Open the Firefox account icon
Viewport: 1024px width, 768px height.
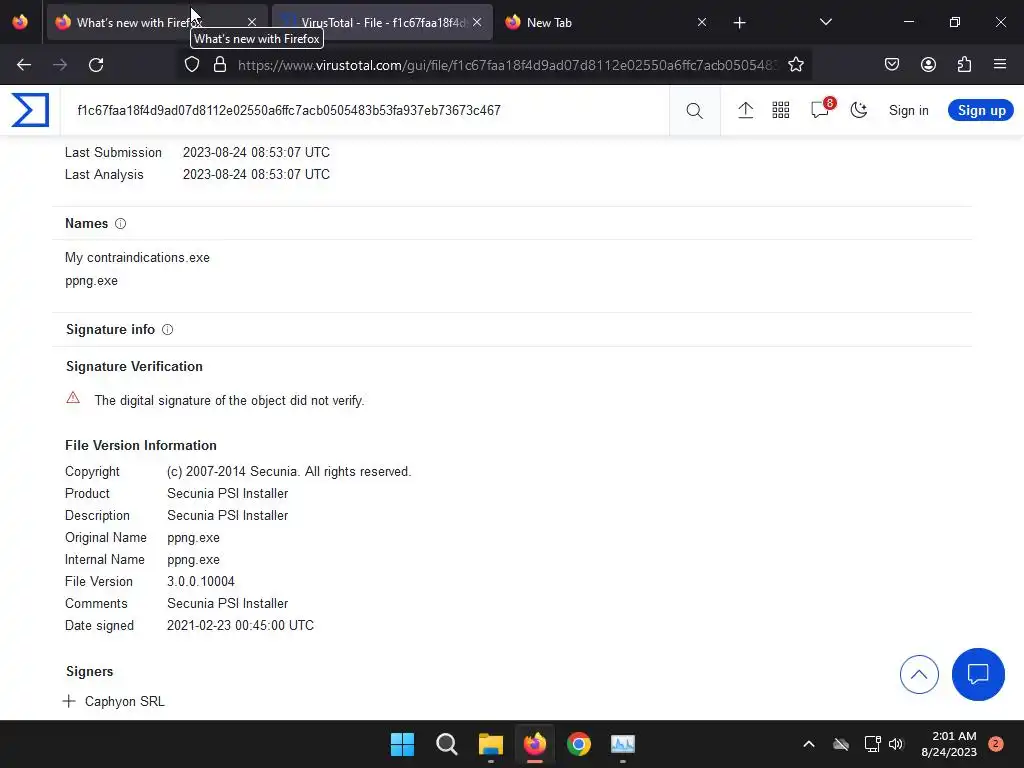tap(928, 65)
